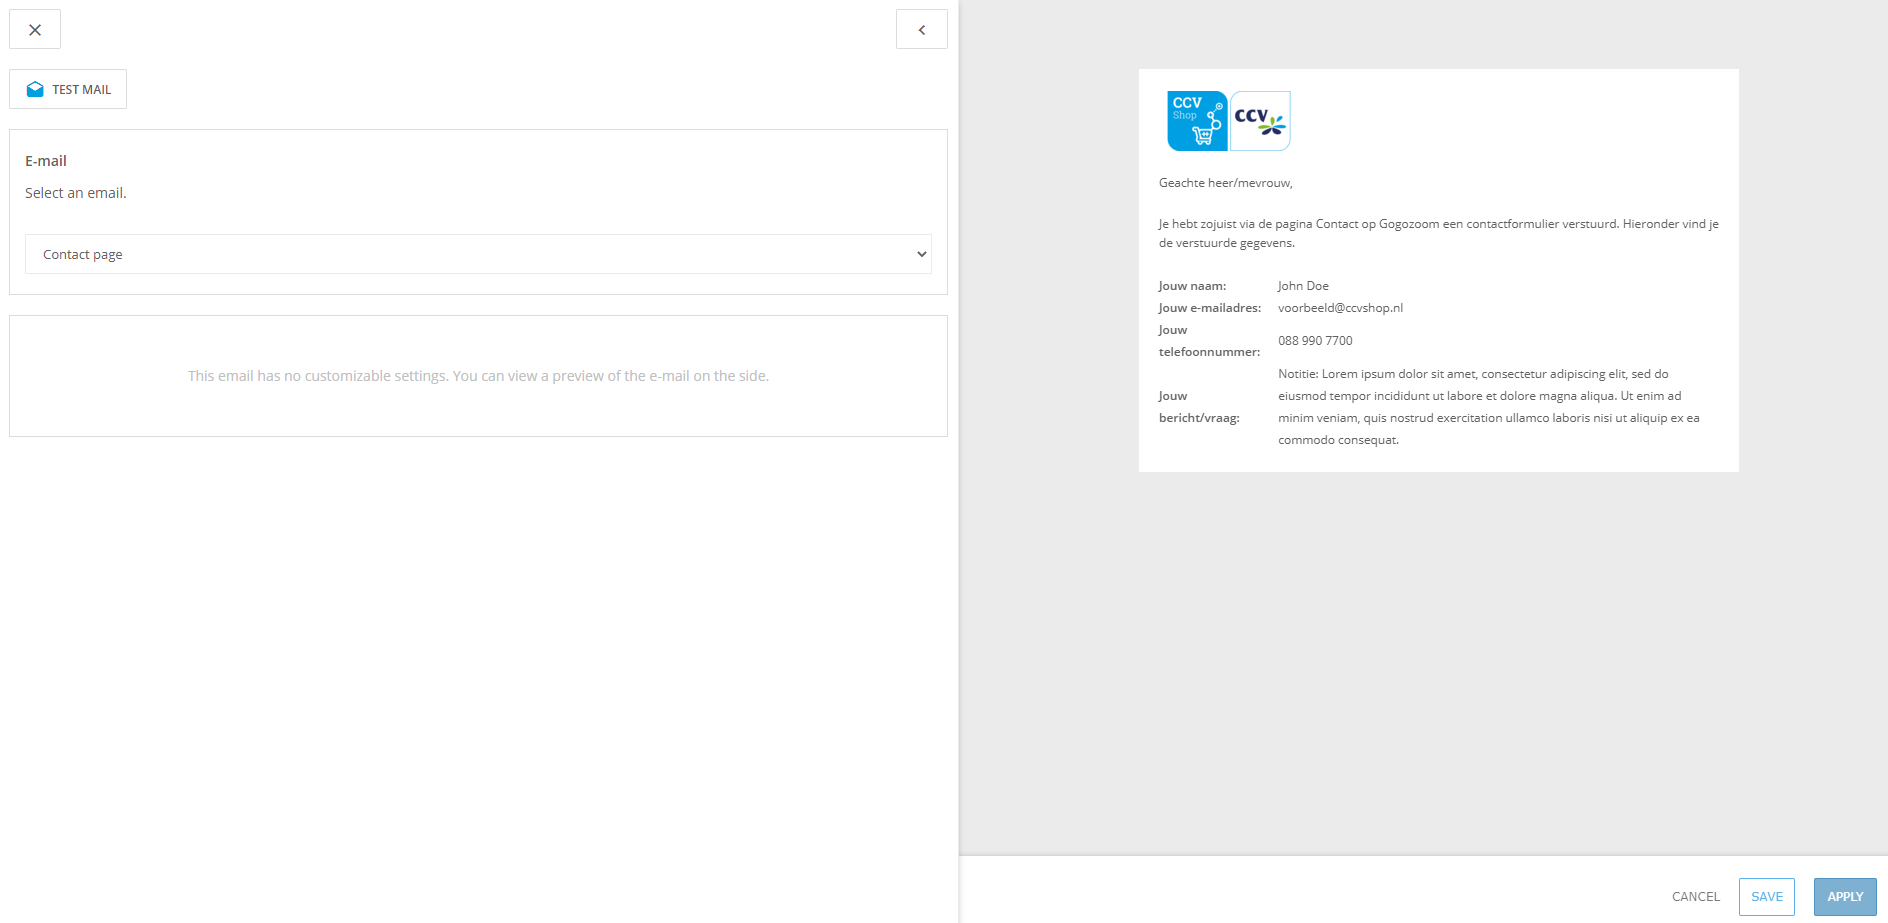The image size is (1888, 923).
Task: Click the white CCV flower logo
Action: tap(1260, 121)
